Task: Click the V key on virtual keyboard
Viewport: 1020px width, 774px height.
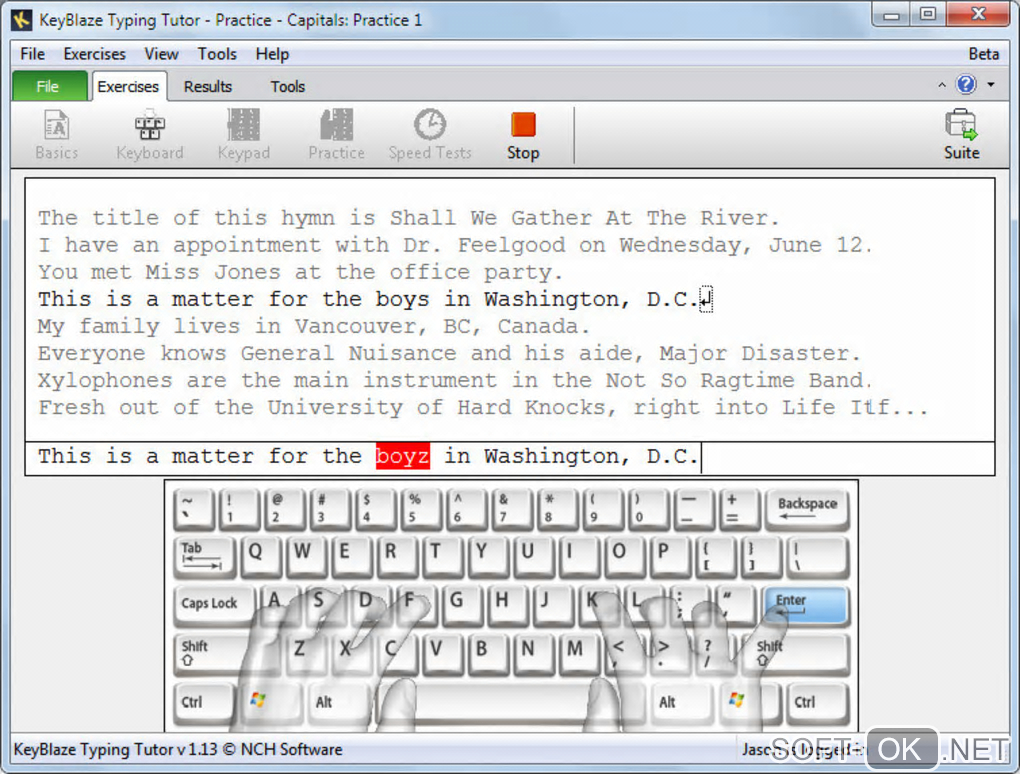Action: click(442, 653)
